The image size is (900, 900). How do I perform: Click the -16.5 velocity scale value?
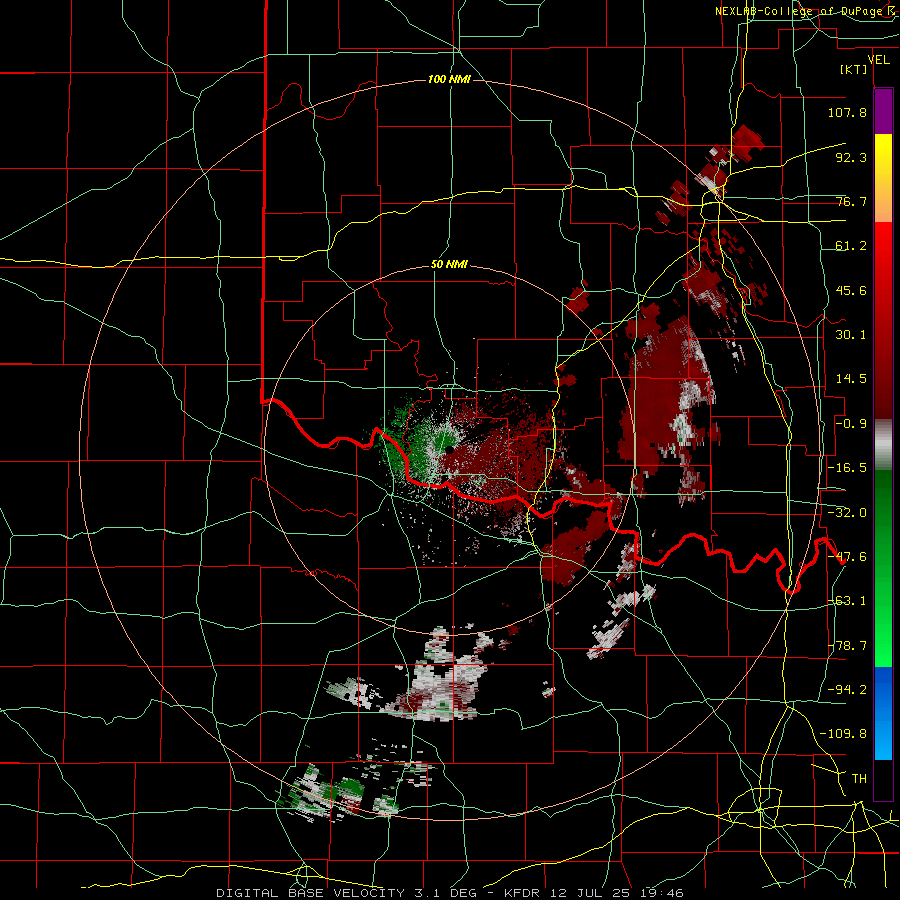(847, 468)
